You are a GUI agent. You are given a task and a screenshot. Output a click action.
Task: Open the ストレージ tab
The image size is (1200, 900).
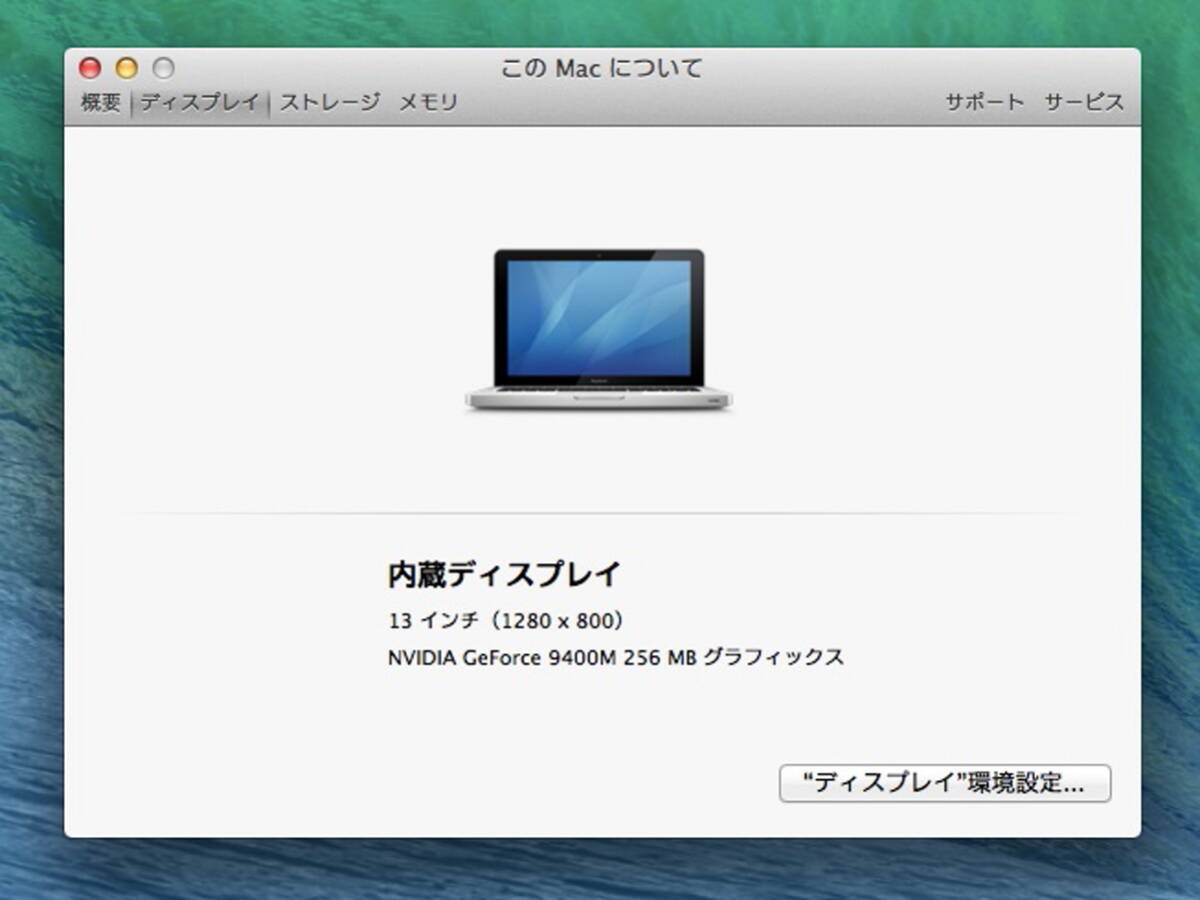pos(330,102)
